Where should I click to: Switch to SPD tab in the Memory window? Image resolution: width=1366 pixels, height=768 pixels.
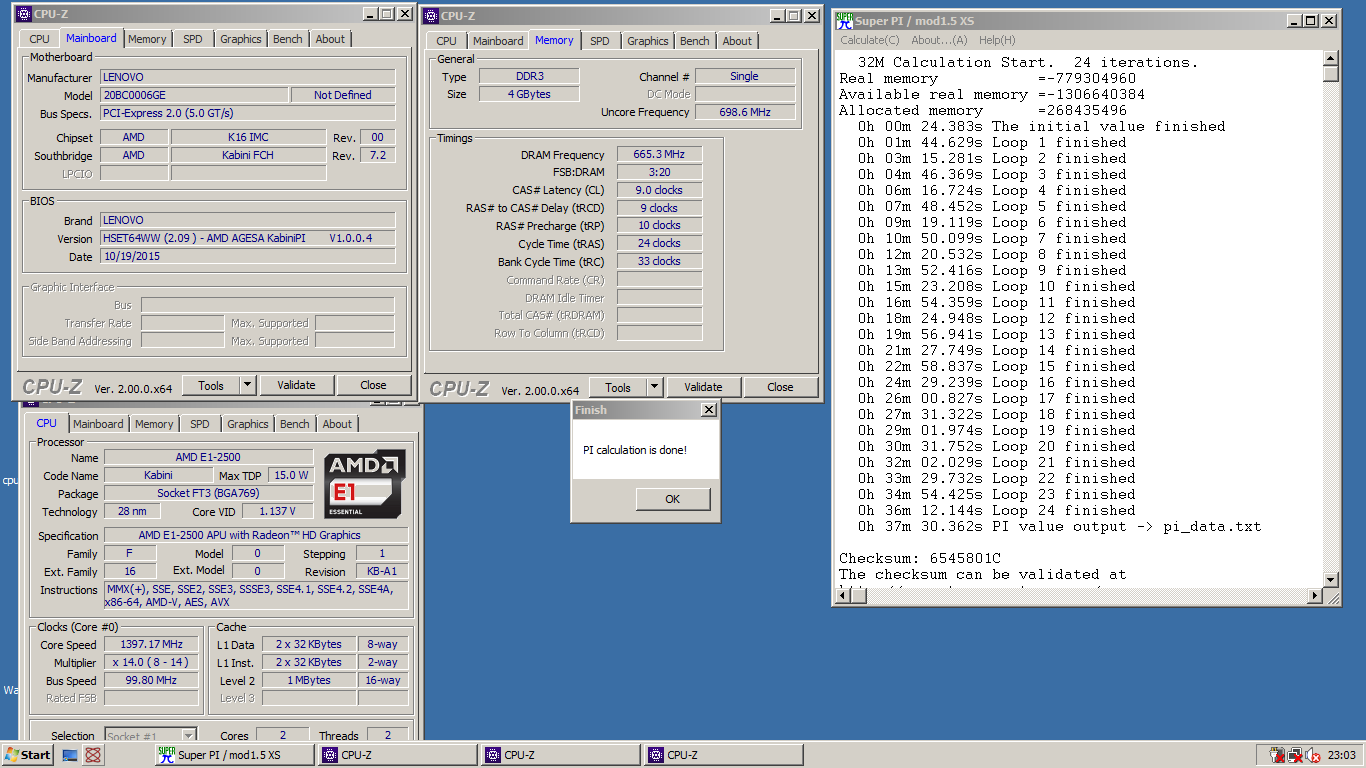click(599, 41)
